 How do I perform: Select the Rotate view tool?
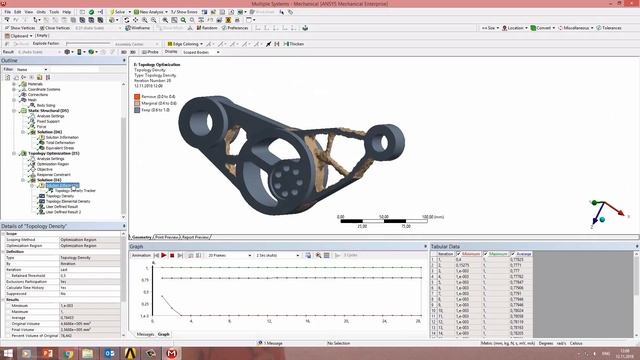pos(127,20)
